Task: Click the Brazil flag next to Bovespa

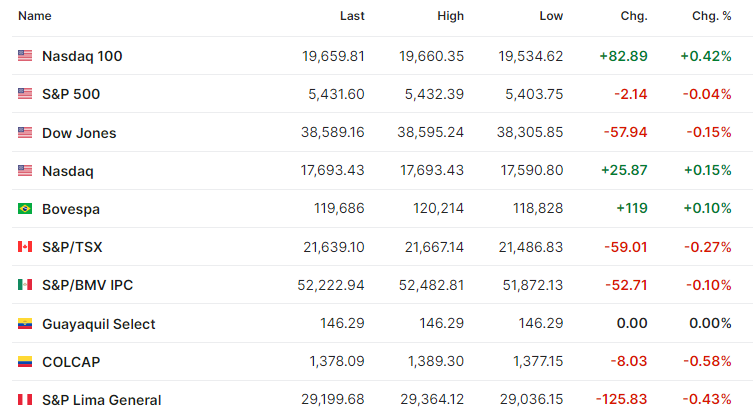Action: click(x=25, y=208)
